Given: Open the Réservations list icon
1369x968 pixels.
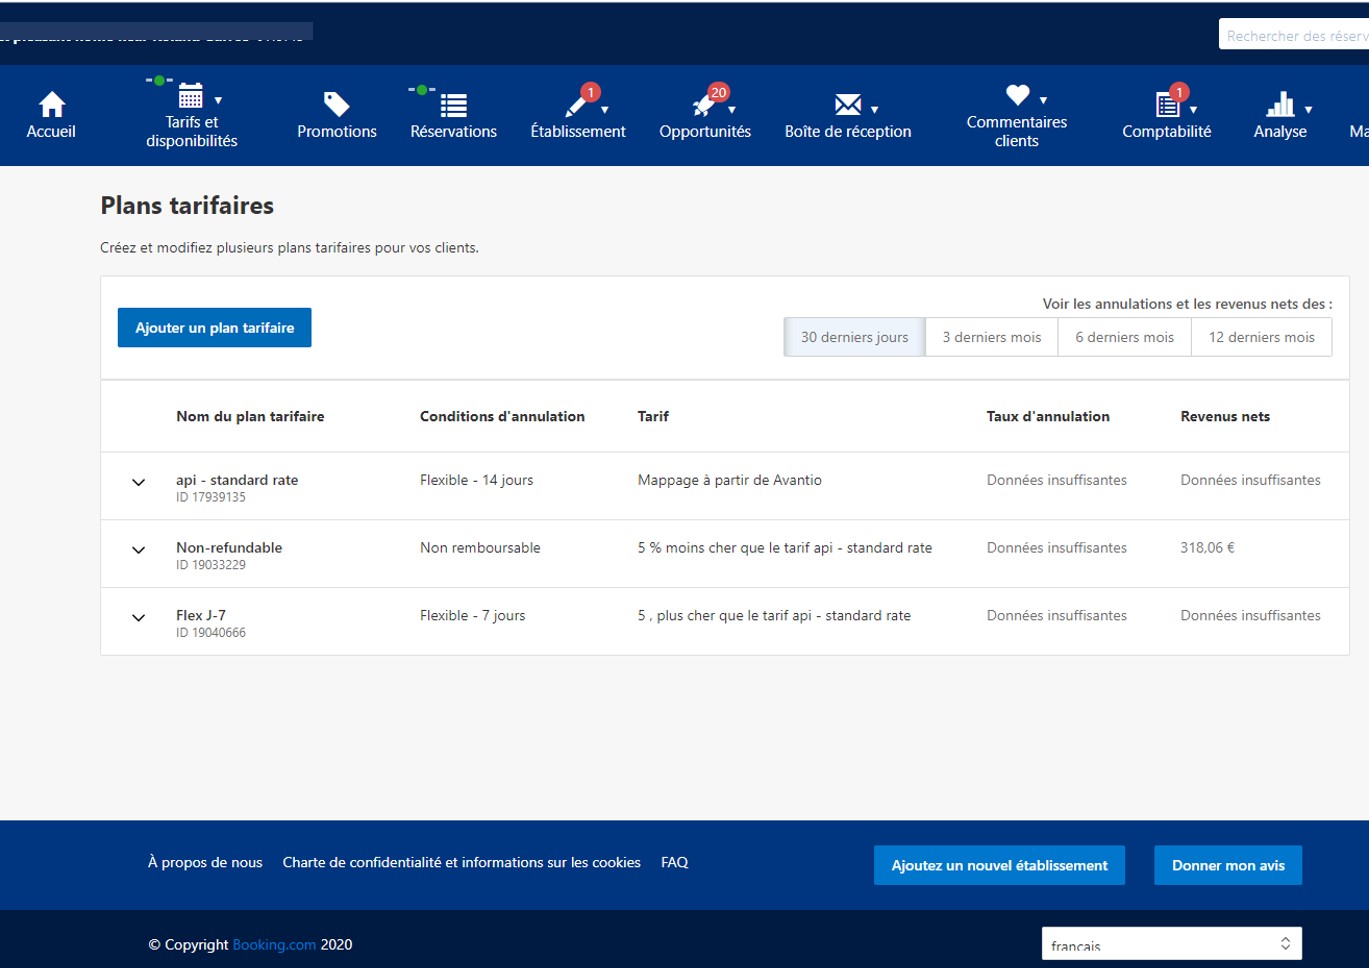Looking at the screenshot, I should point(452,105).
